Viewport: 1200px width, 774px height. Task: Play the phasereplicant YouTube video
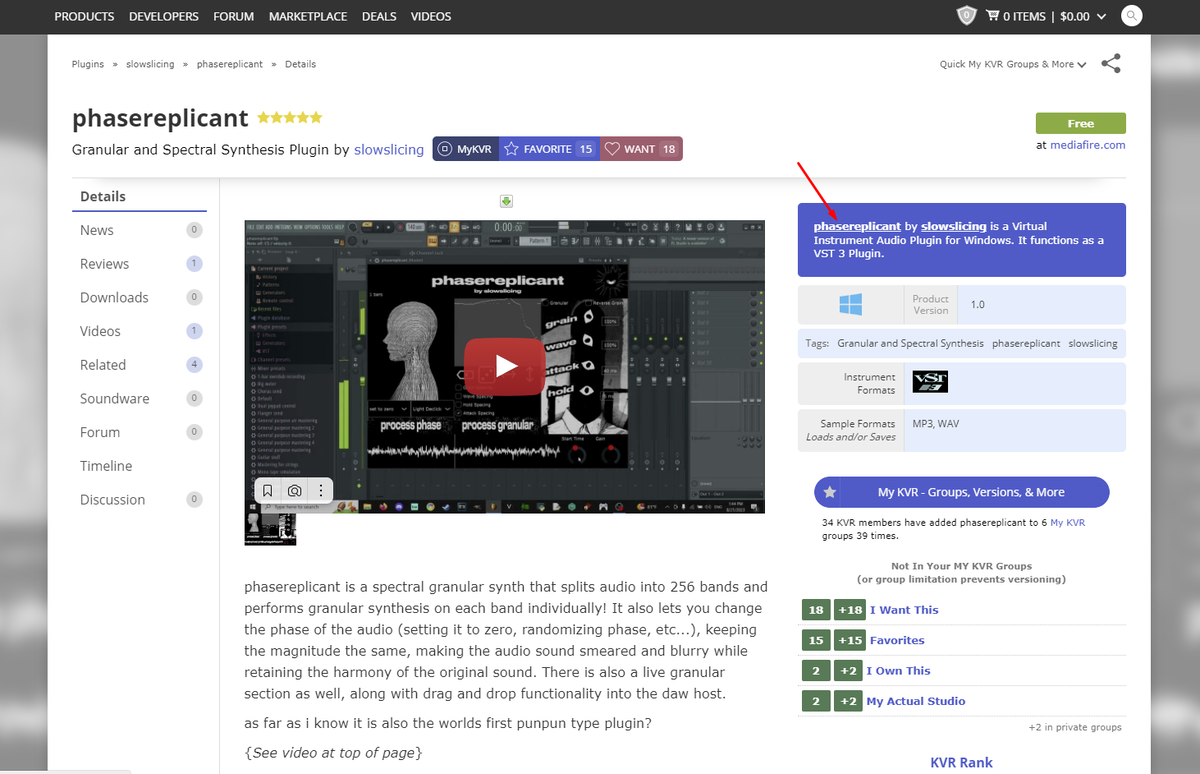click(505, 366)
